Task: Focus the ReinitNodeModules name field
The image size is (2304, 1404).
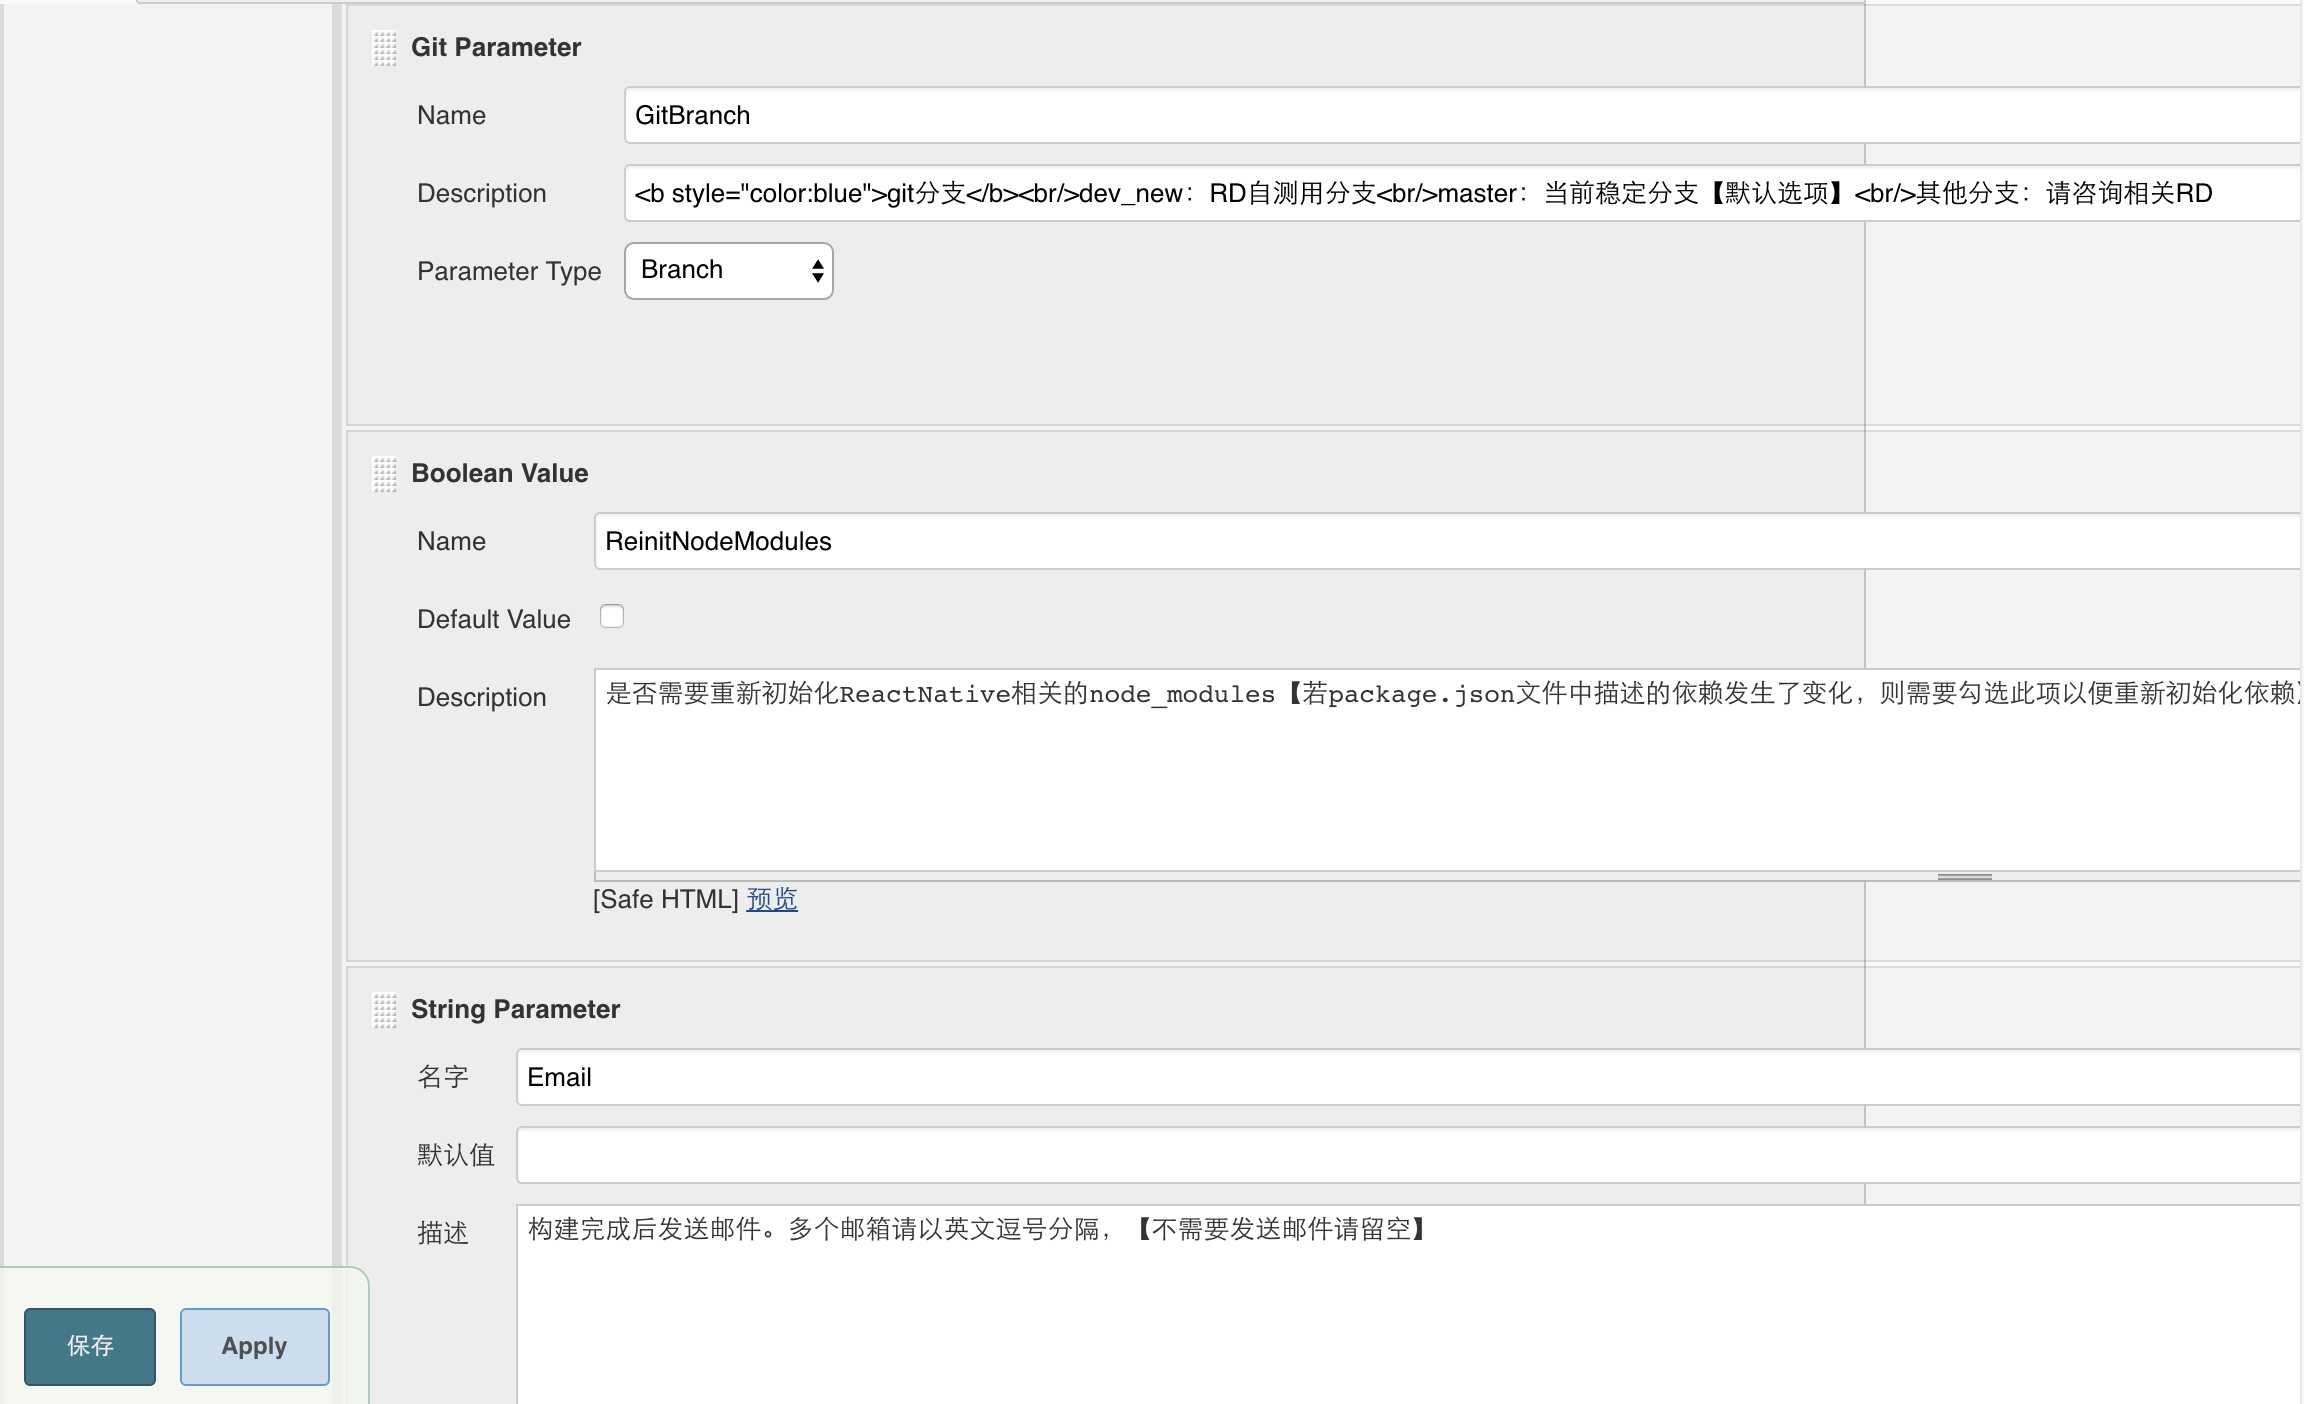Action: (1449, 541)
